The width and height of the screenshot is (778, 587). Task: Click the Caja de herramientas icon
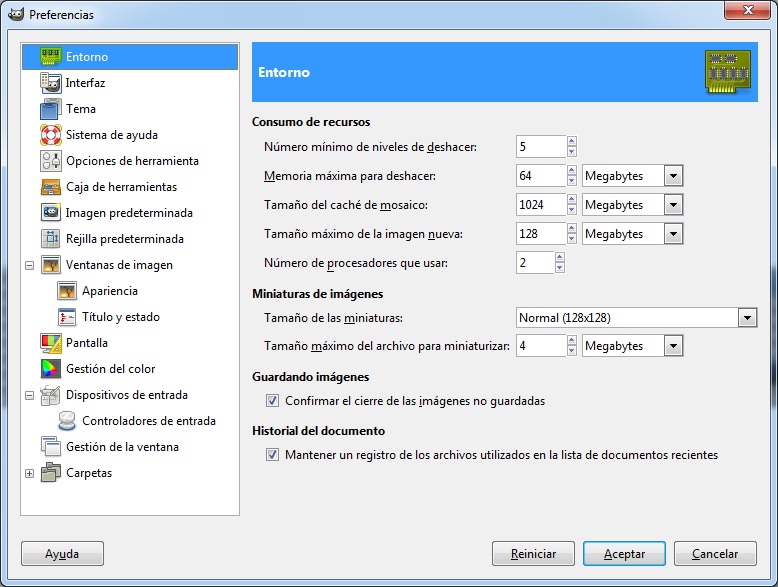click(x=51, y=187)
